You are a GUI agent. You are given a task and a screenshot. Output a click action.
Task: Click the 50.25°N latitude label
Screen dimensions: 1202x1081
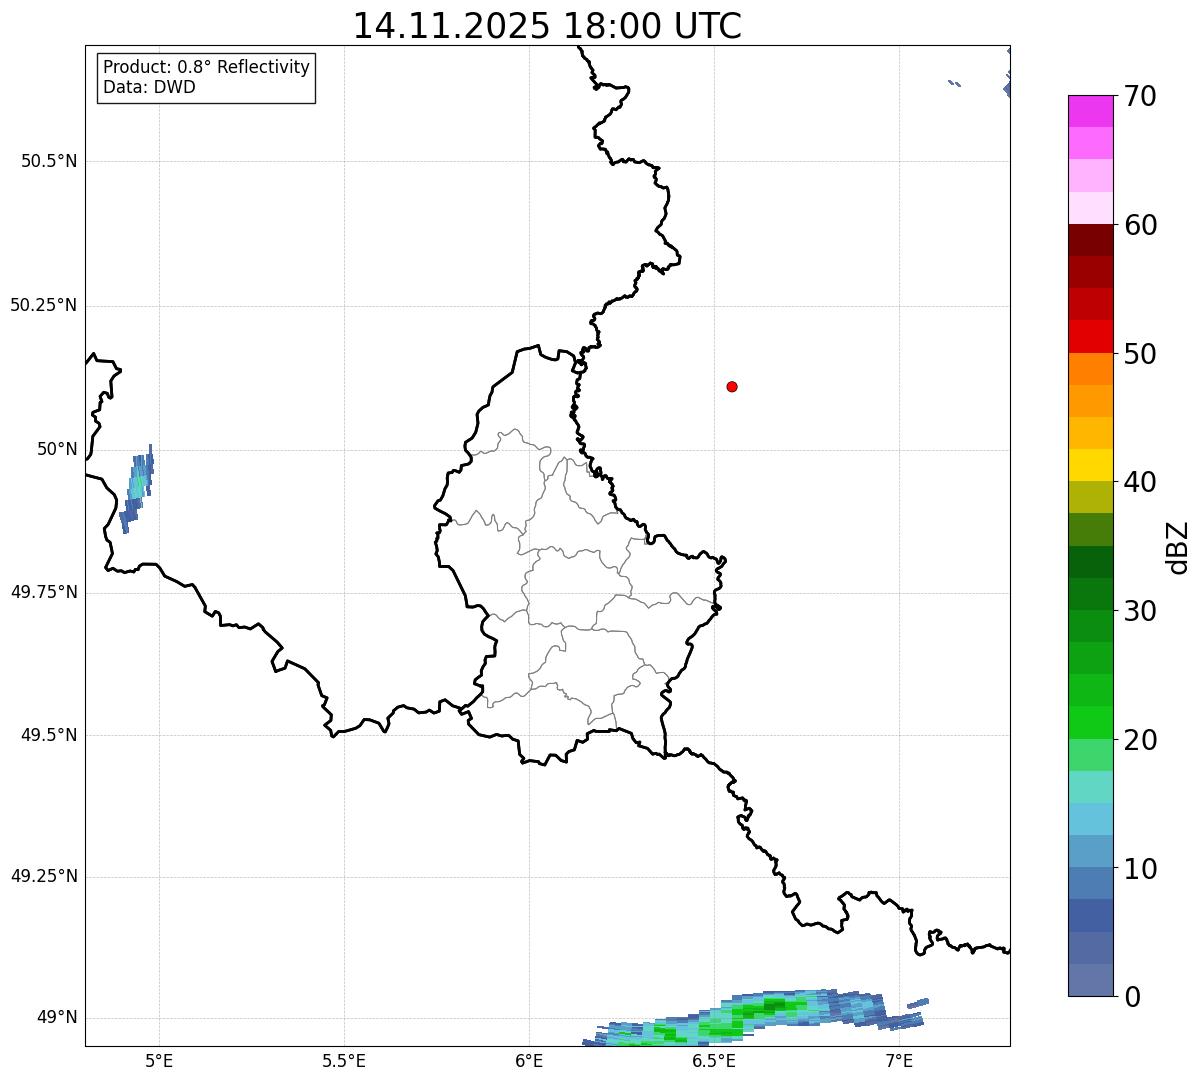tap(44, 305)
